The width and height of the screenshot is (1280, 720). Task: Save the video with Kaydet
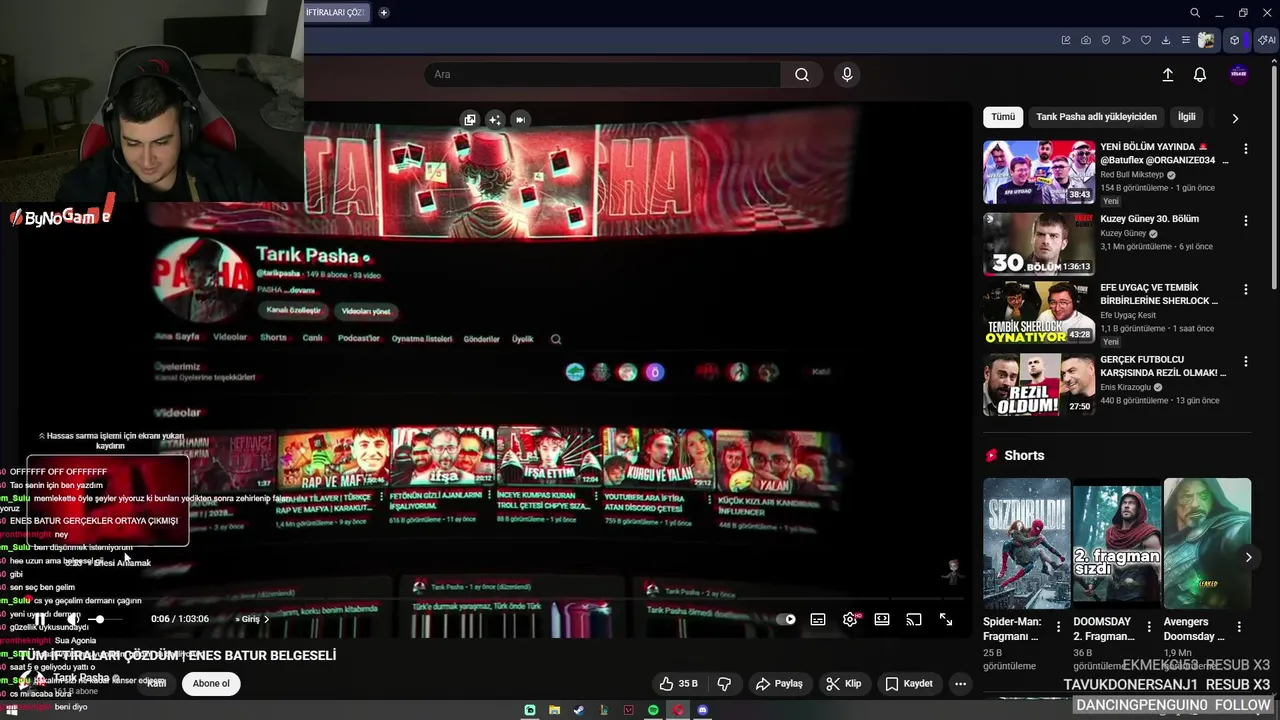[x=909, y=684]
